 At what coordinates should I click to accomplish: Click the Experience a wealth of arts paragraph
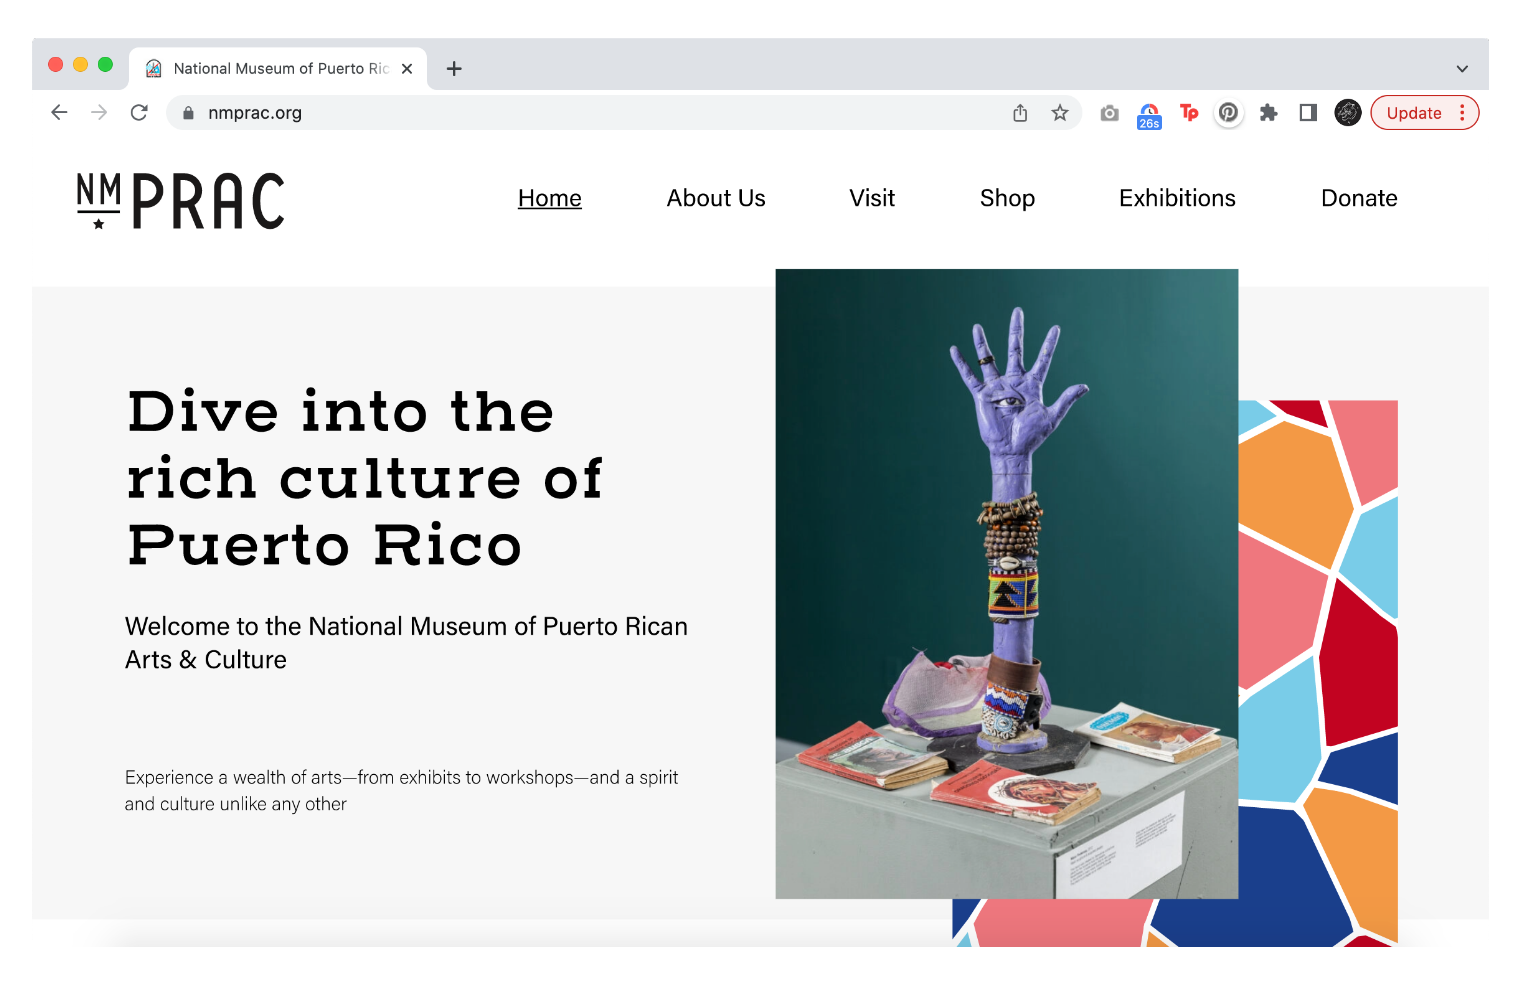[x=401, y=790]
